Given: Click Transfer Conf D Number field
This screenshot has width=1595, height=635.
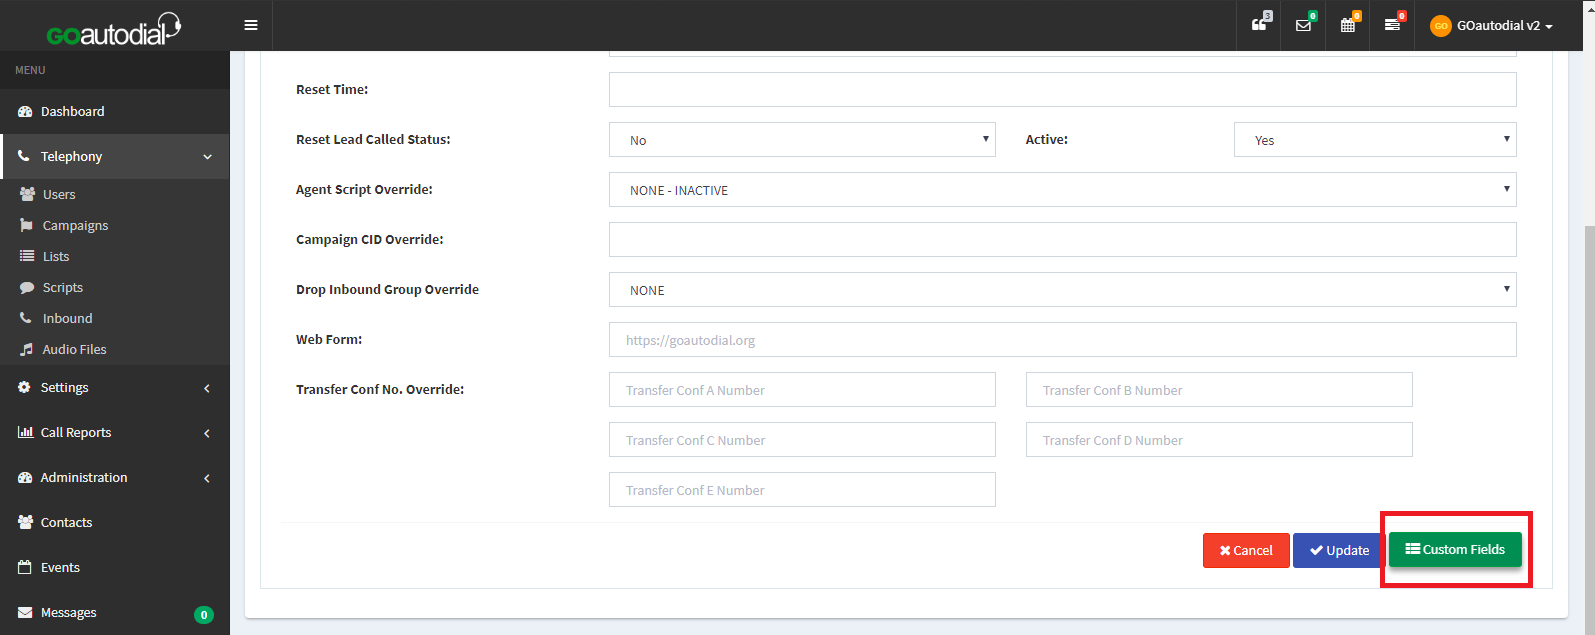Looking at the screenshot, I should point(1219,439).
